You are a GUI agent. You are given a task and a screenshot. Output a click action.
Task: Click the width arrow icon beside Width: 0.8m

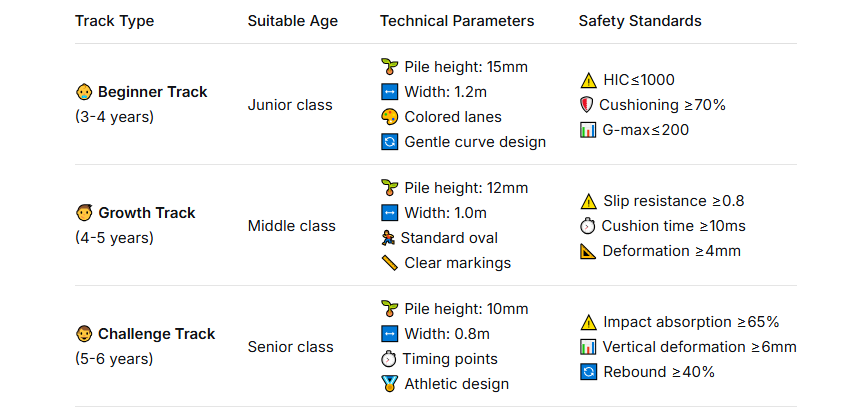tap(390, 334)
